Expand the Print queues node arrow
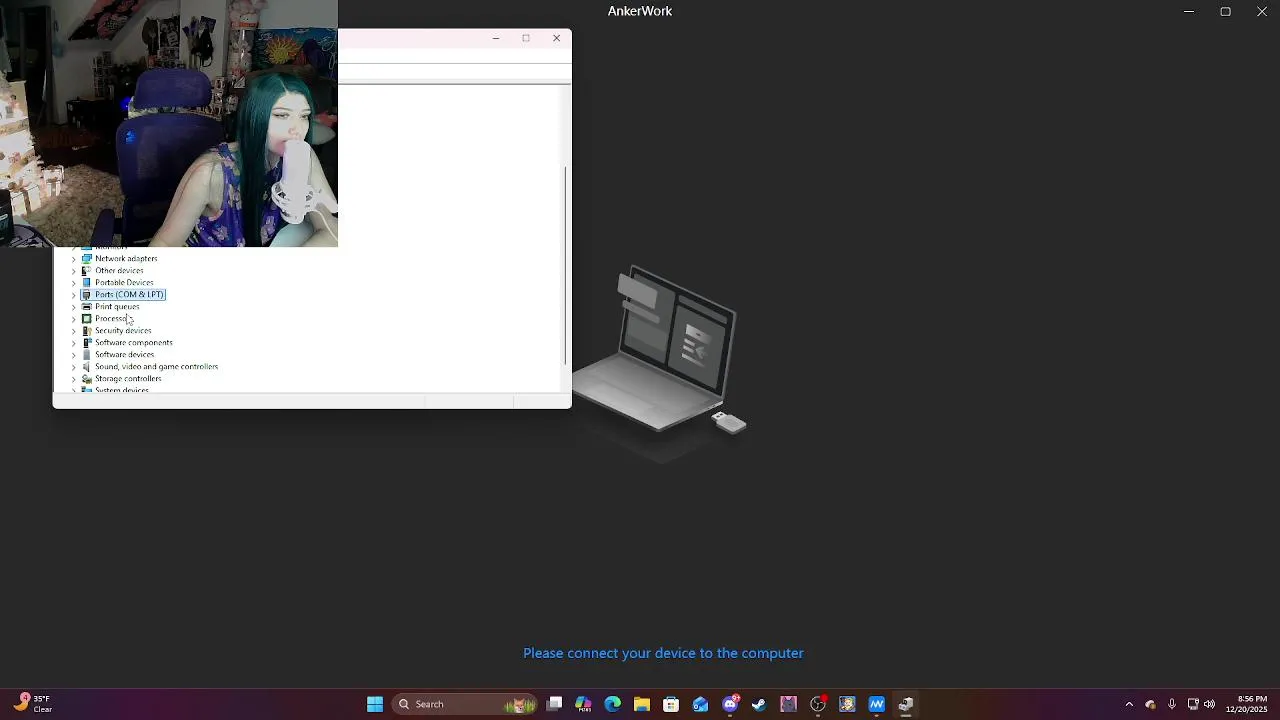 pos(73,307)
